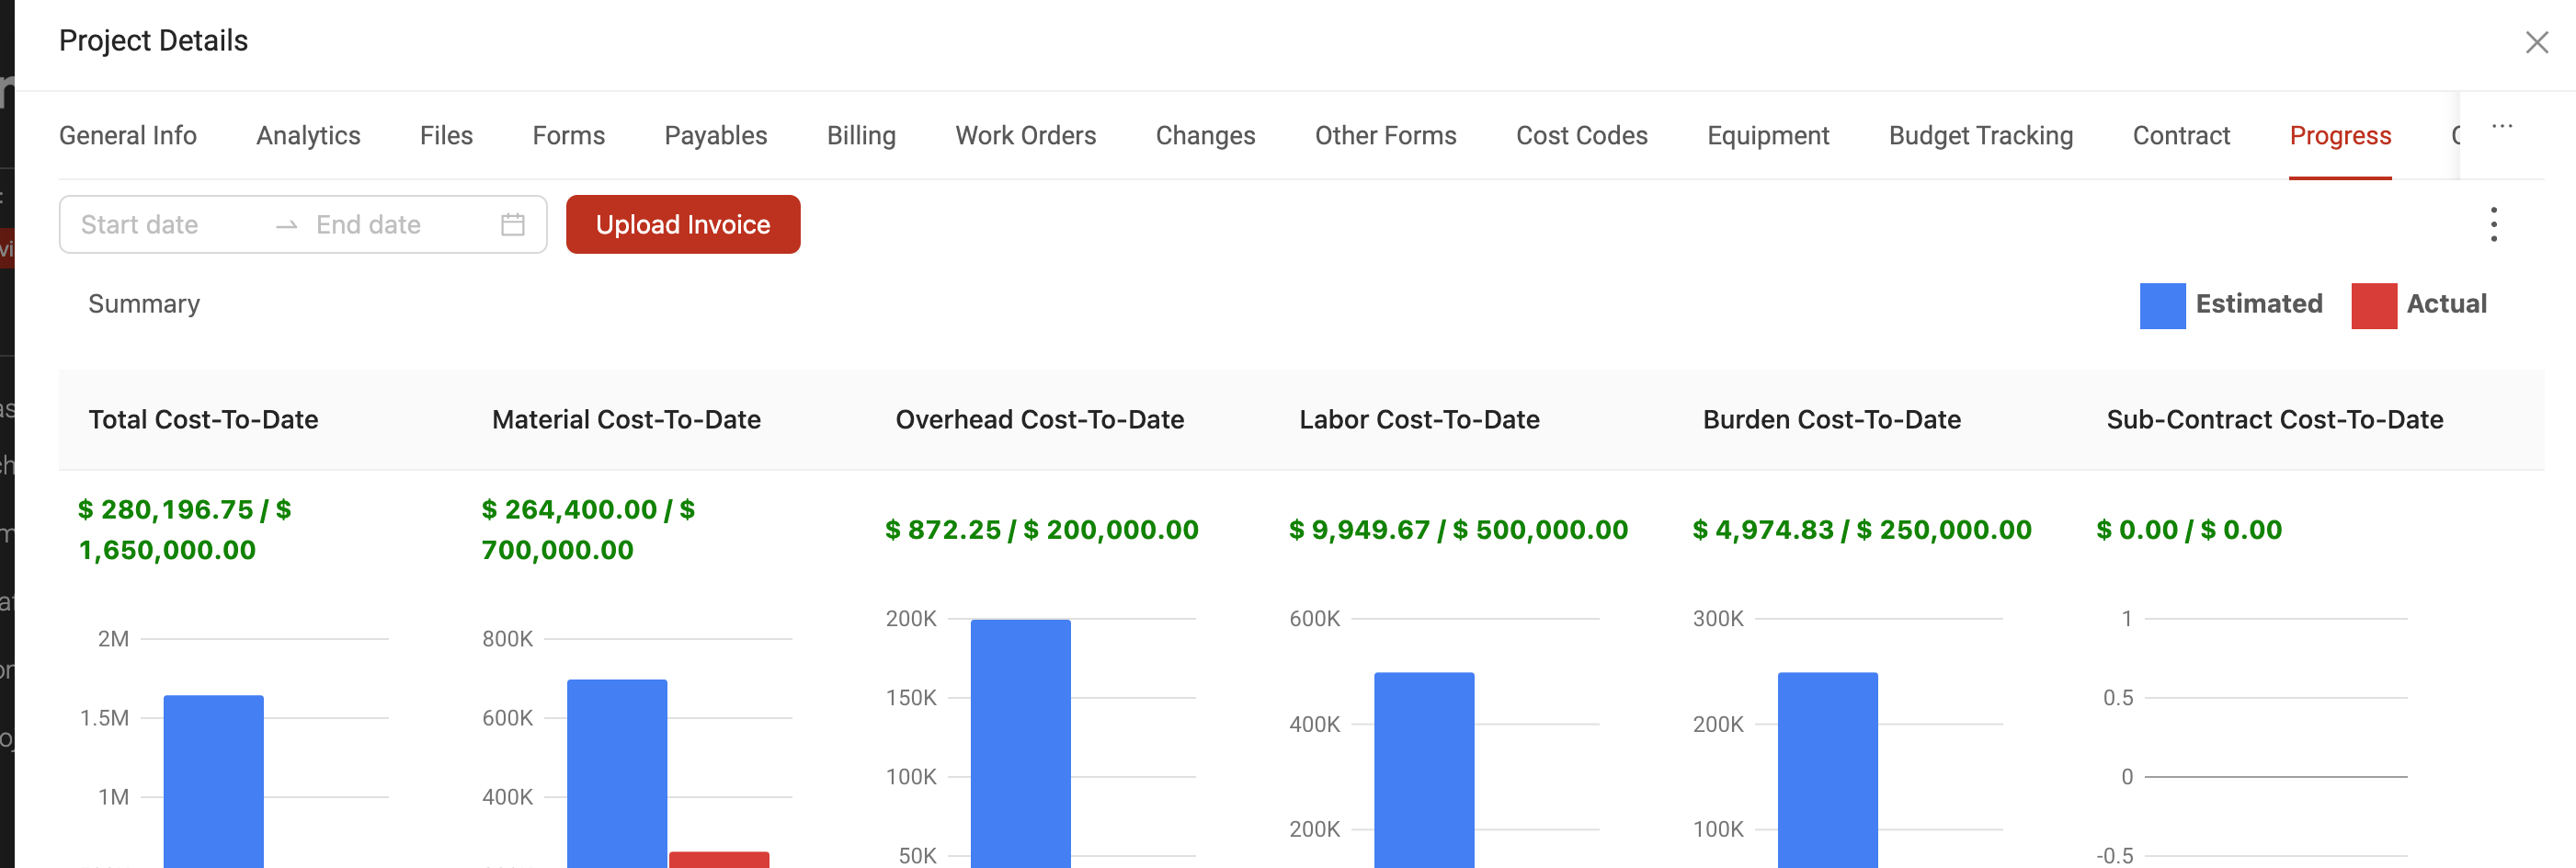Click the 0.5 axis label in Sub-Contract chart

[x=2118, y=698]
